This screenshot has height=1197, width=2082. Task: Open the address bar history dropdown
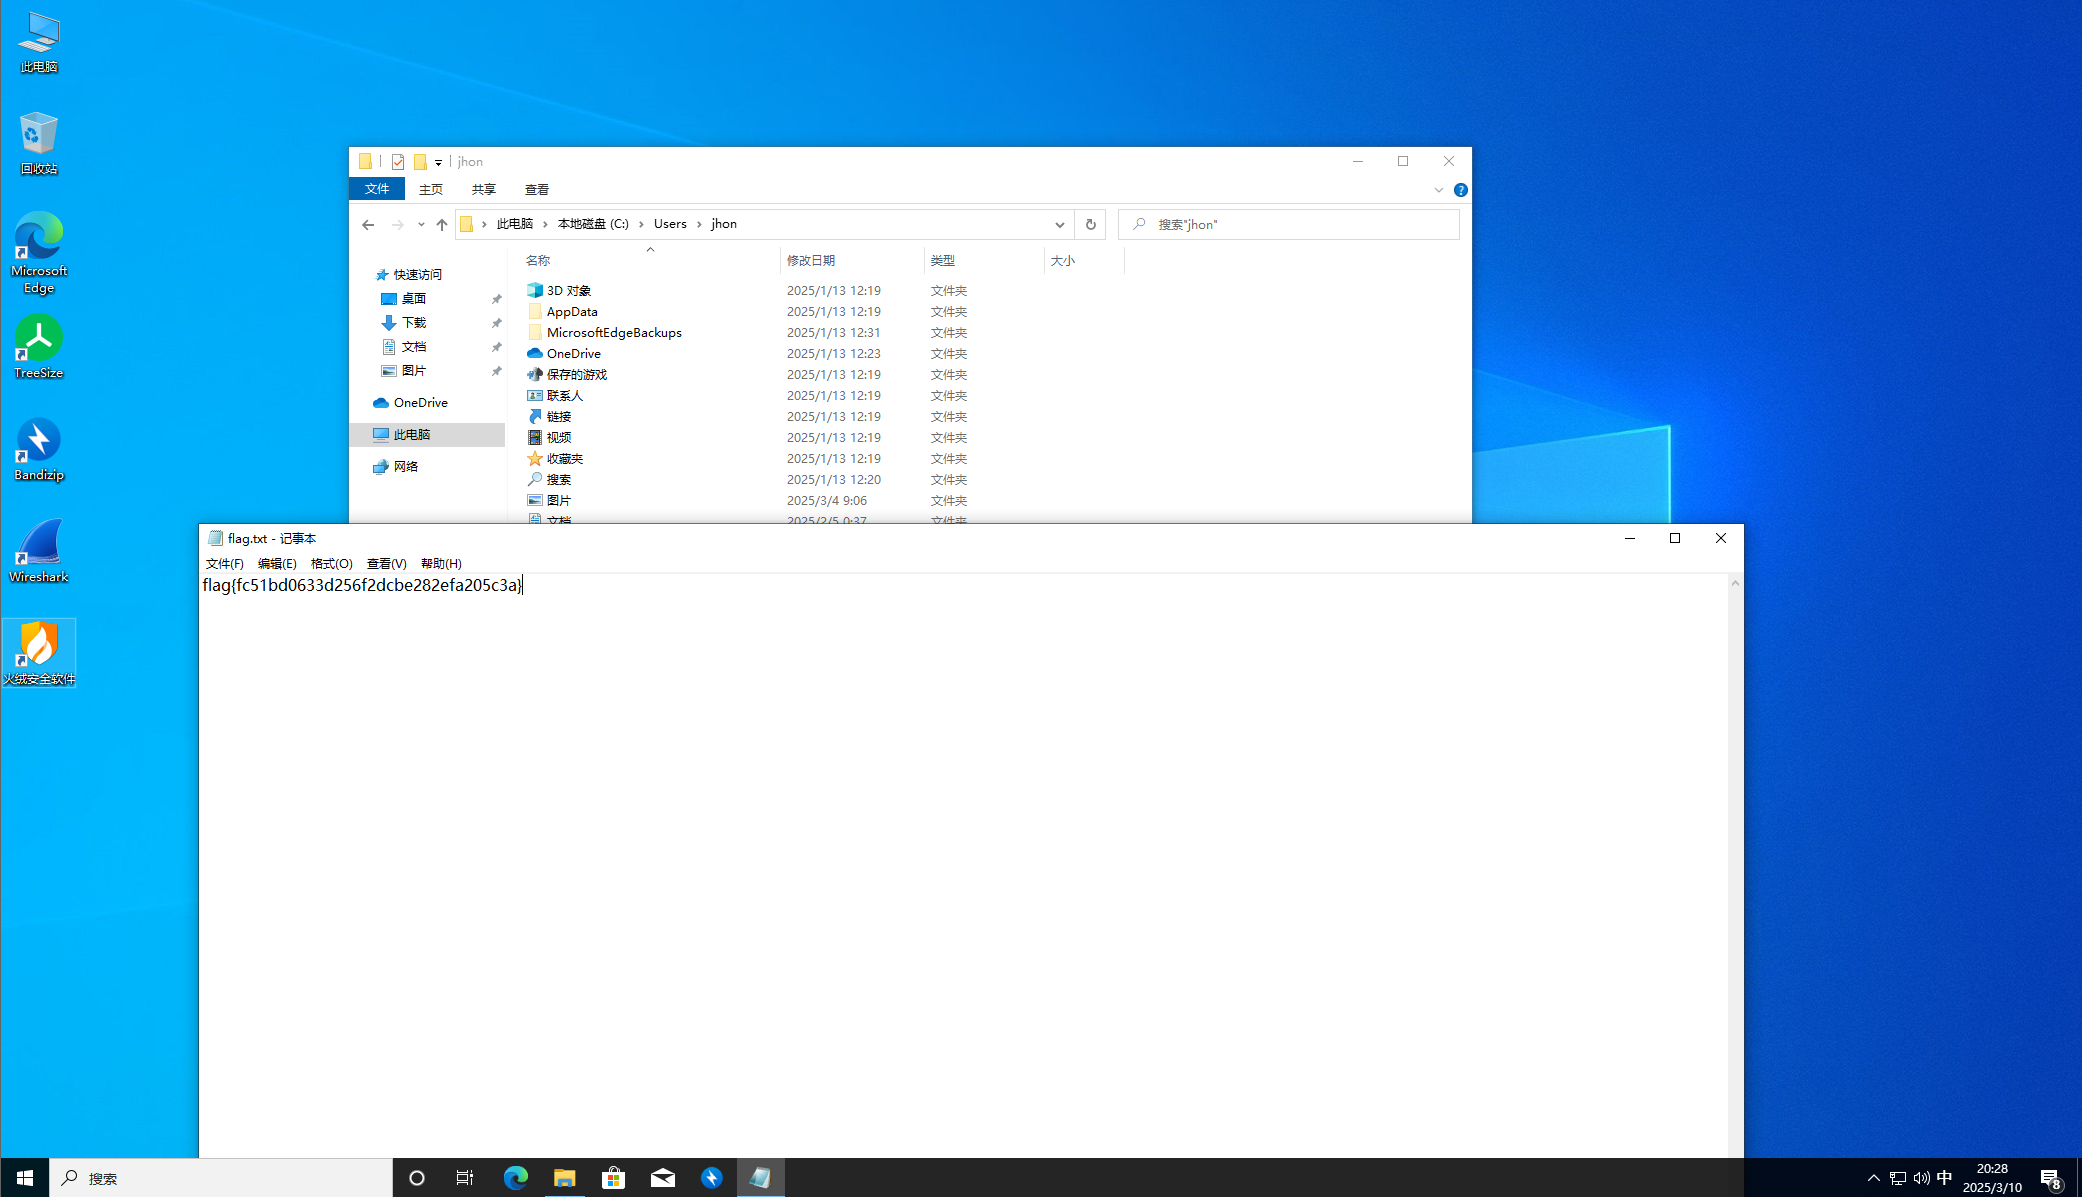point(1059,224)
